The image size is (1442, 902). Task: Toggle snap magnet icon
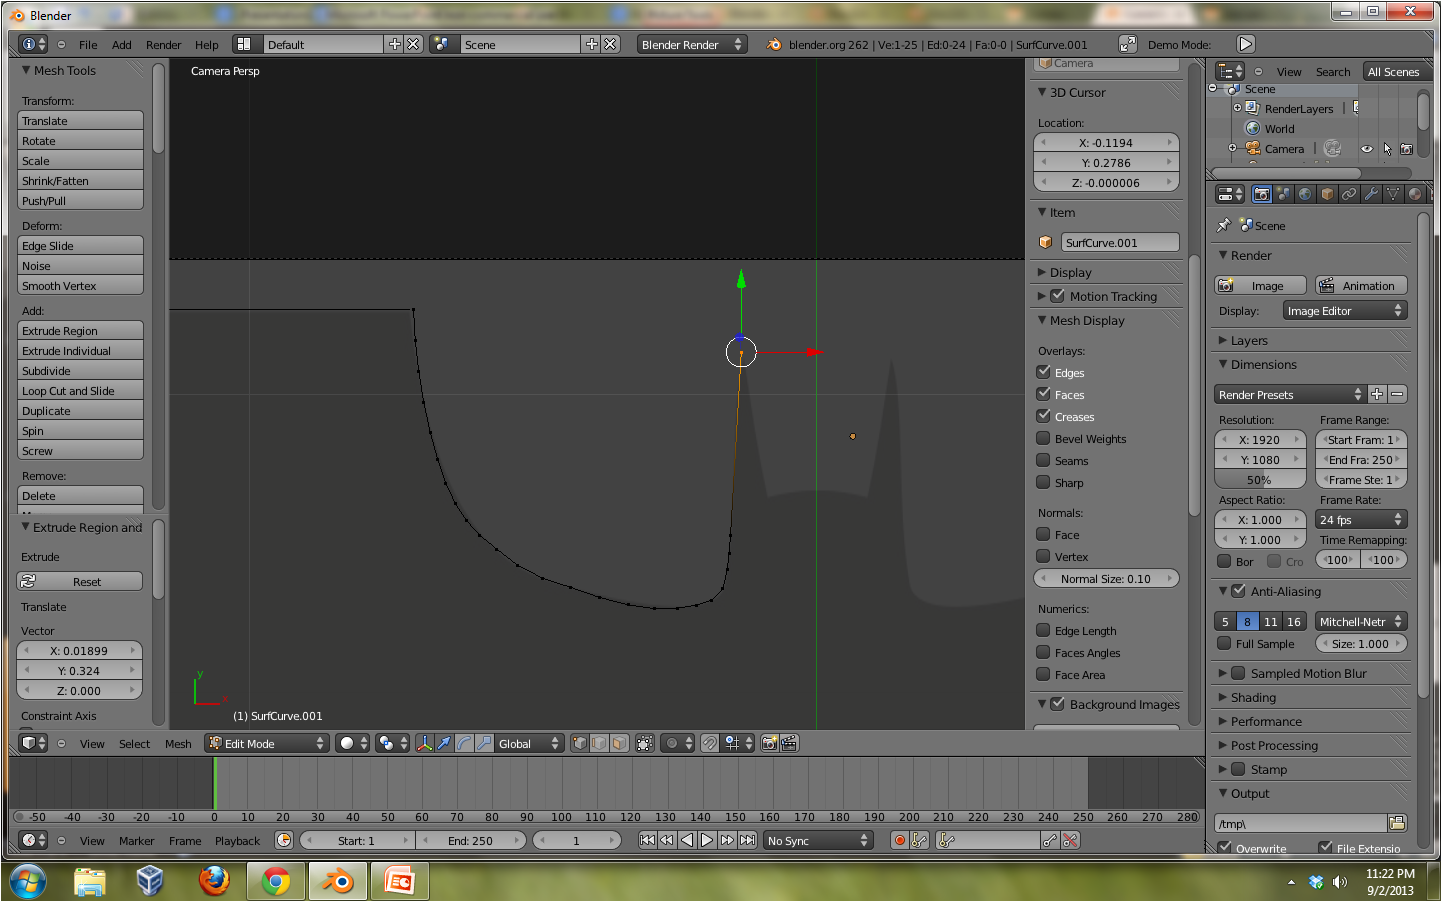coord(709,743)
